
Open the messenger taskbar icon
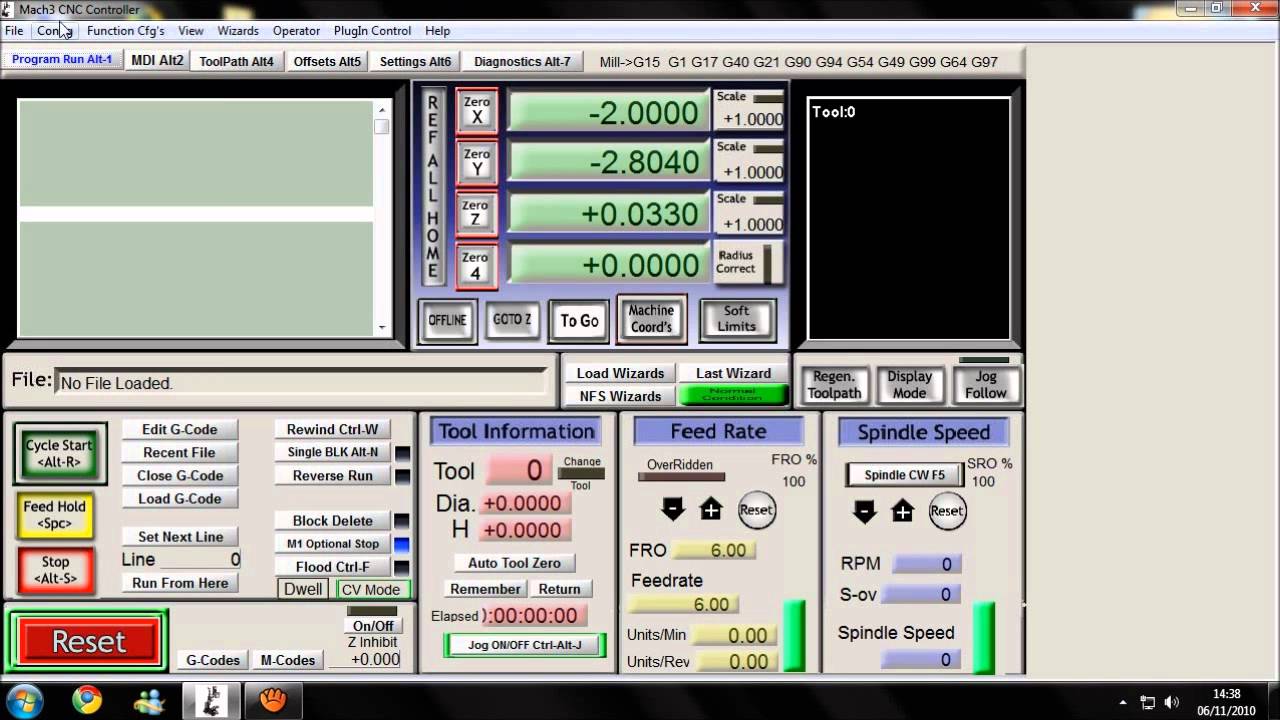(x=149, y=700)
